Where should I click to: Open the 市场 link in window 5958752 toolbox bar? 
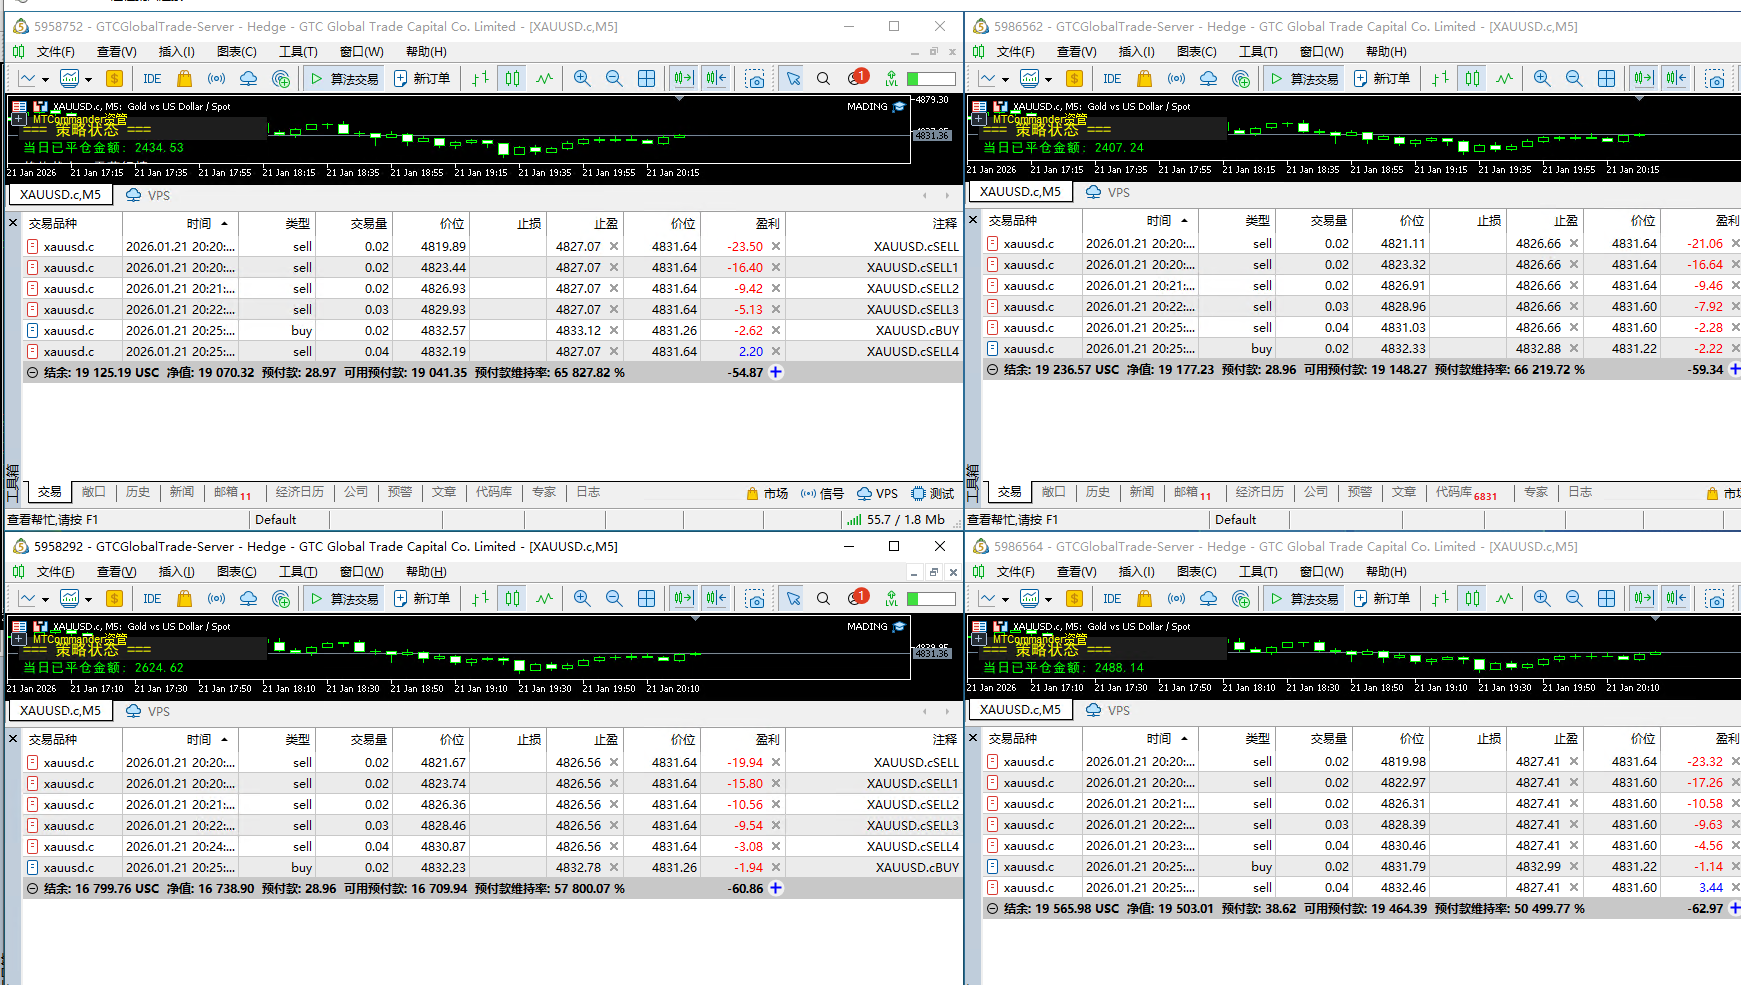767,494
